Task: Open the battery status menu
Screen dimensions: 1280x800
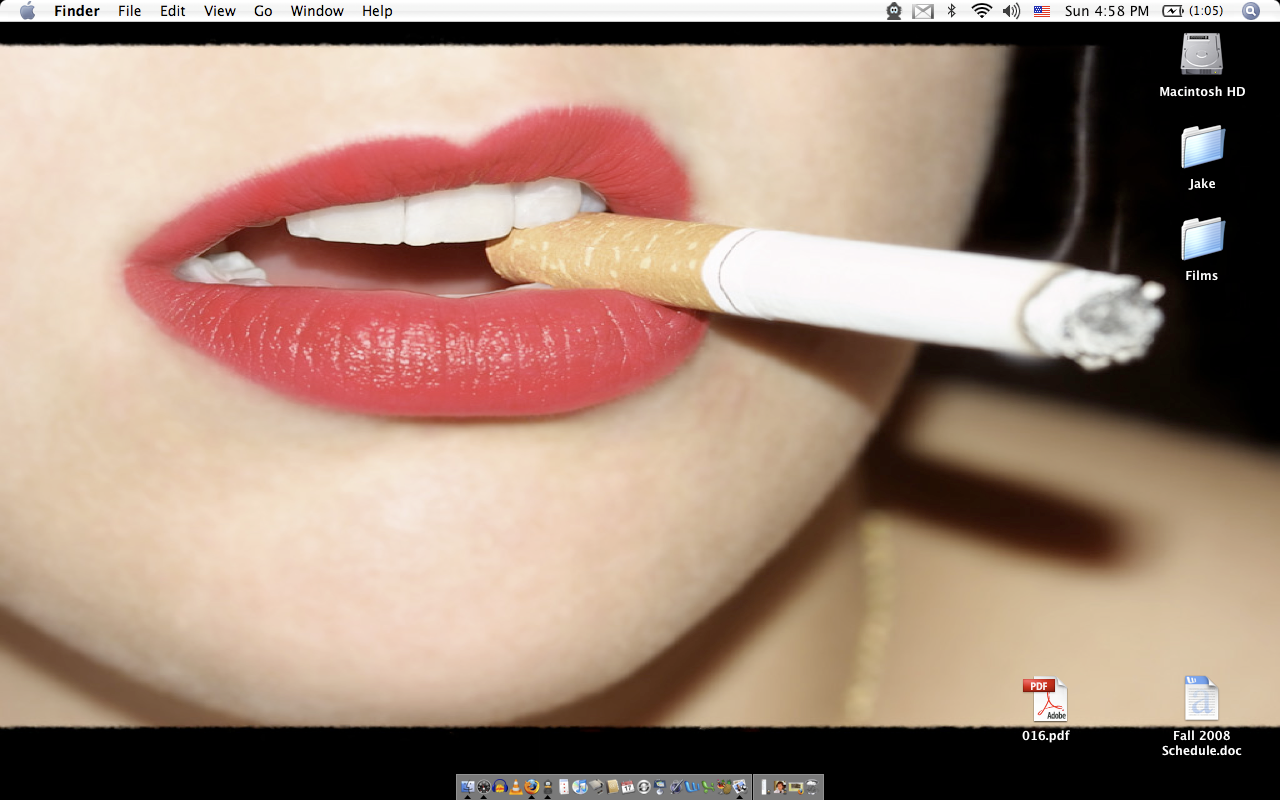Action: click(x=1193, y=11)
